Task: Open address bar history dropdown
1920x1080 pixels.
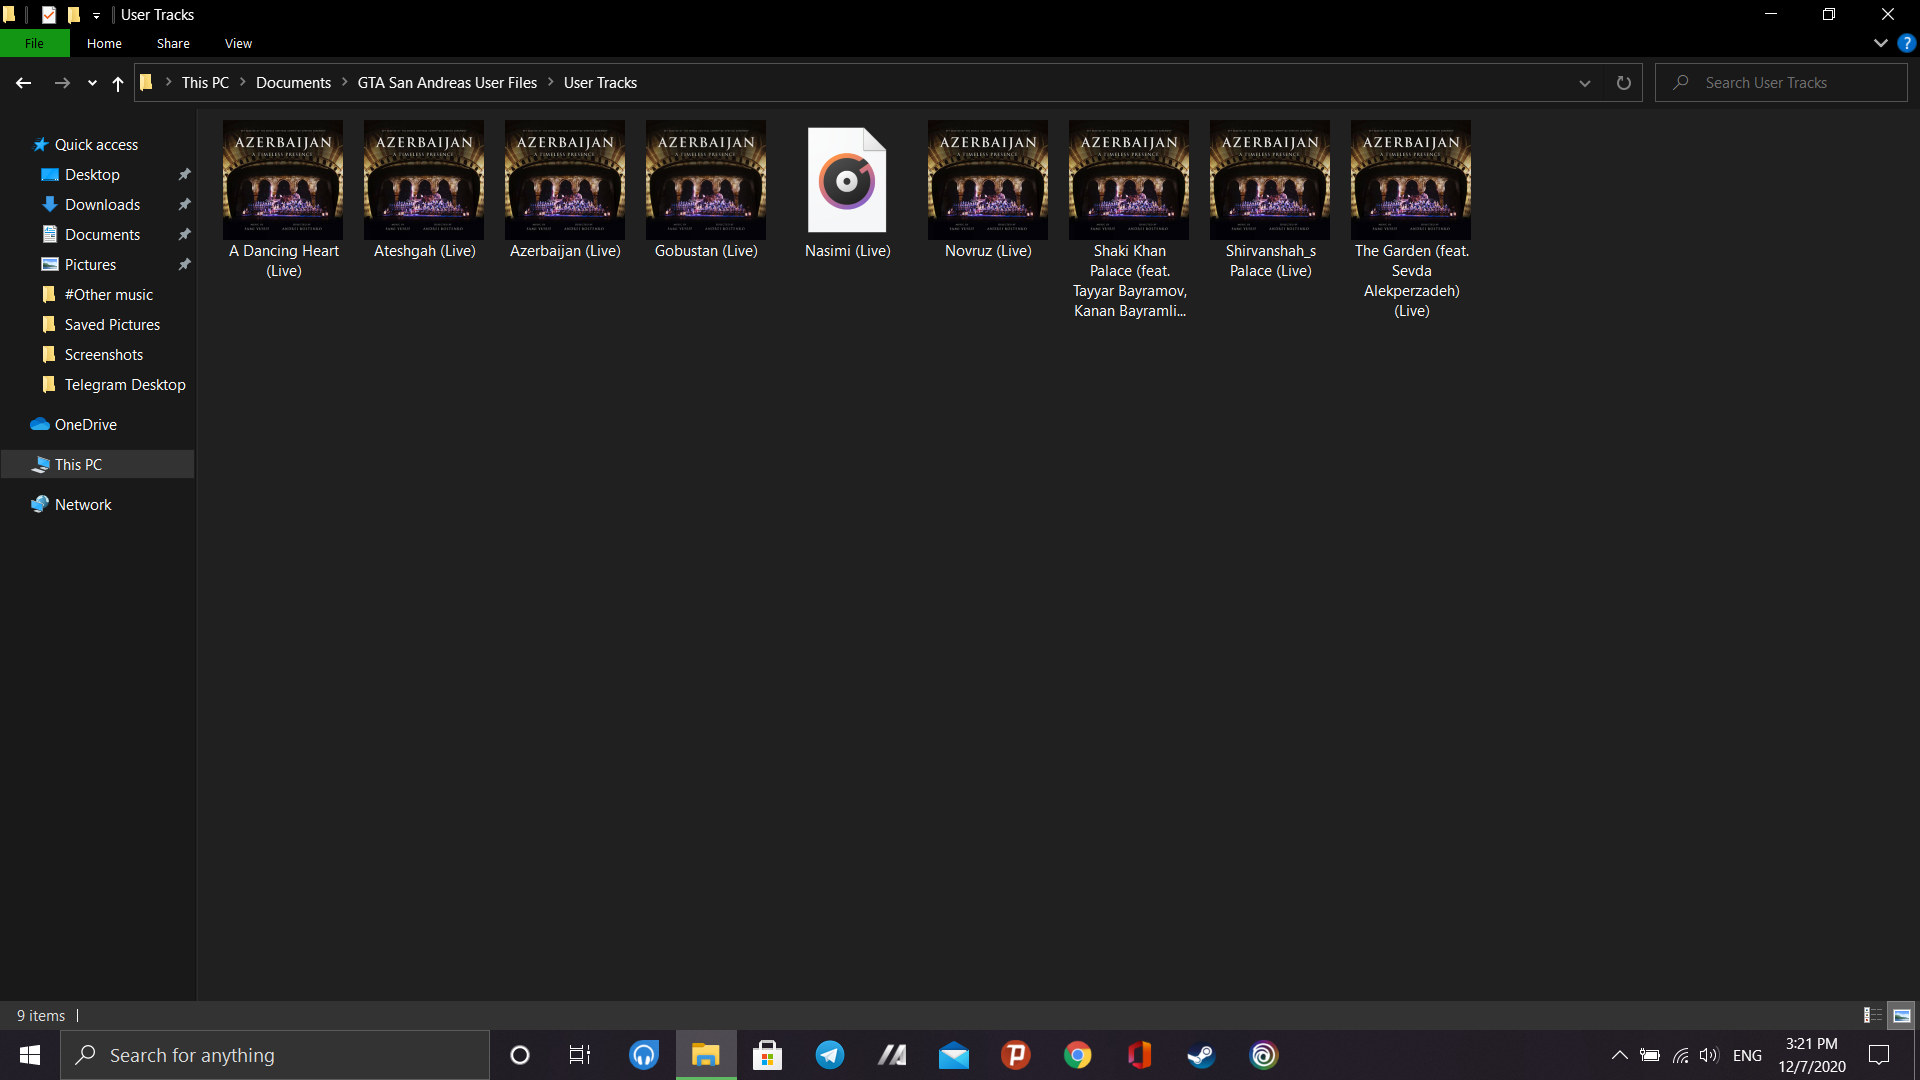Action: (x=1584, y=83)
